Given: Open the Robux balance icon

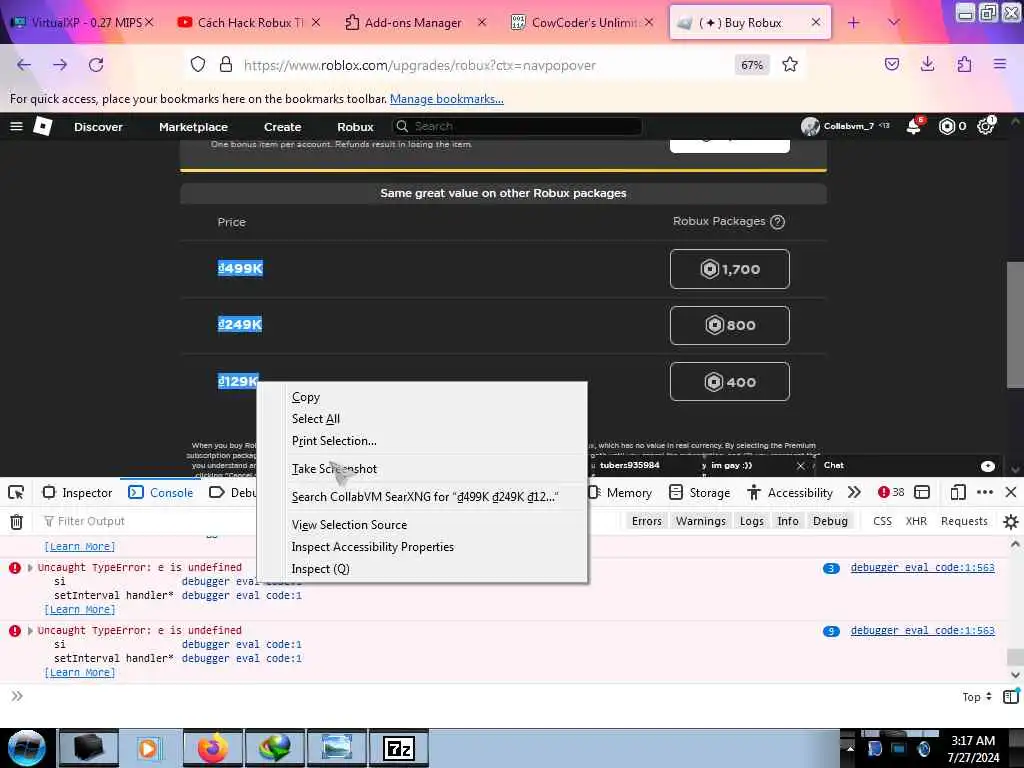Looking at the screenshot, I should click(947, 126).
